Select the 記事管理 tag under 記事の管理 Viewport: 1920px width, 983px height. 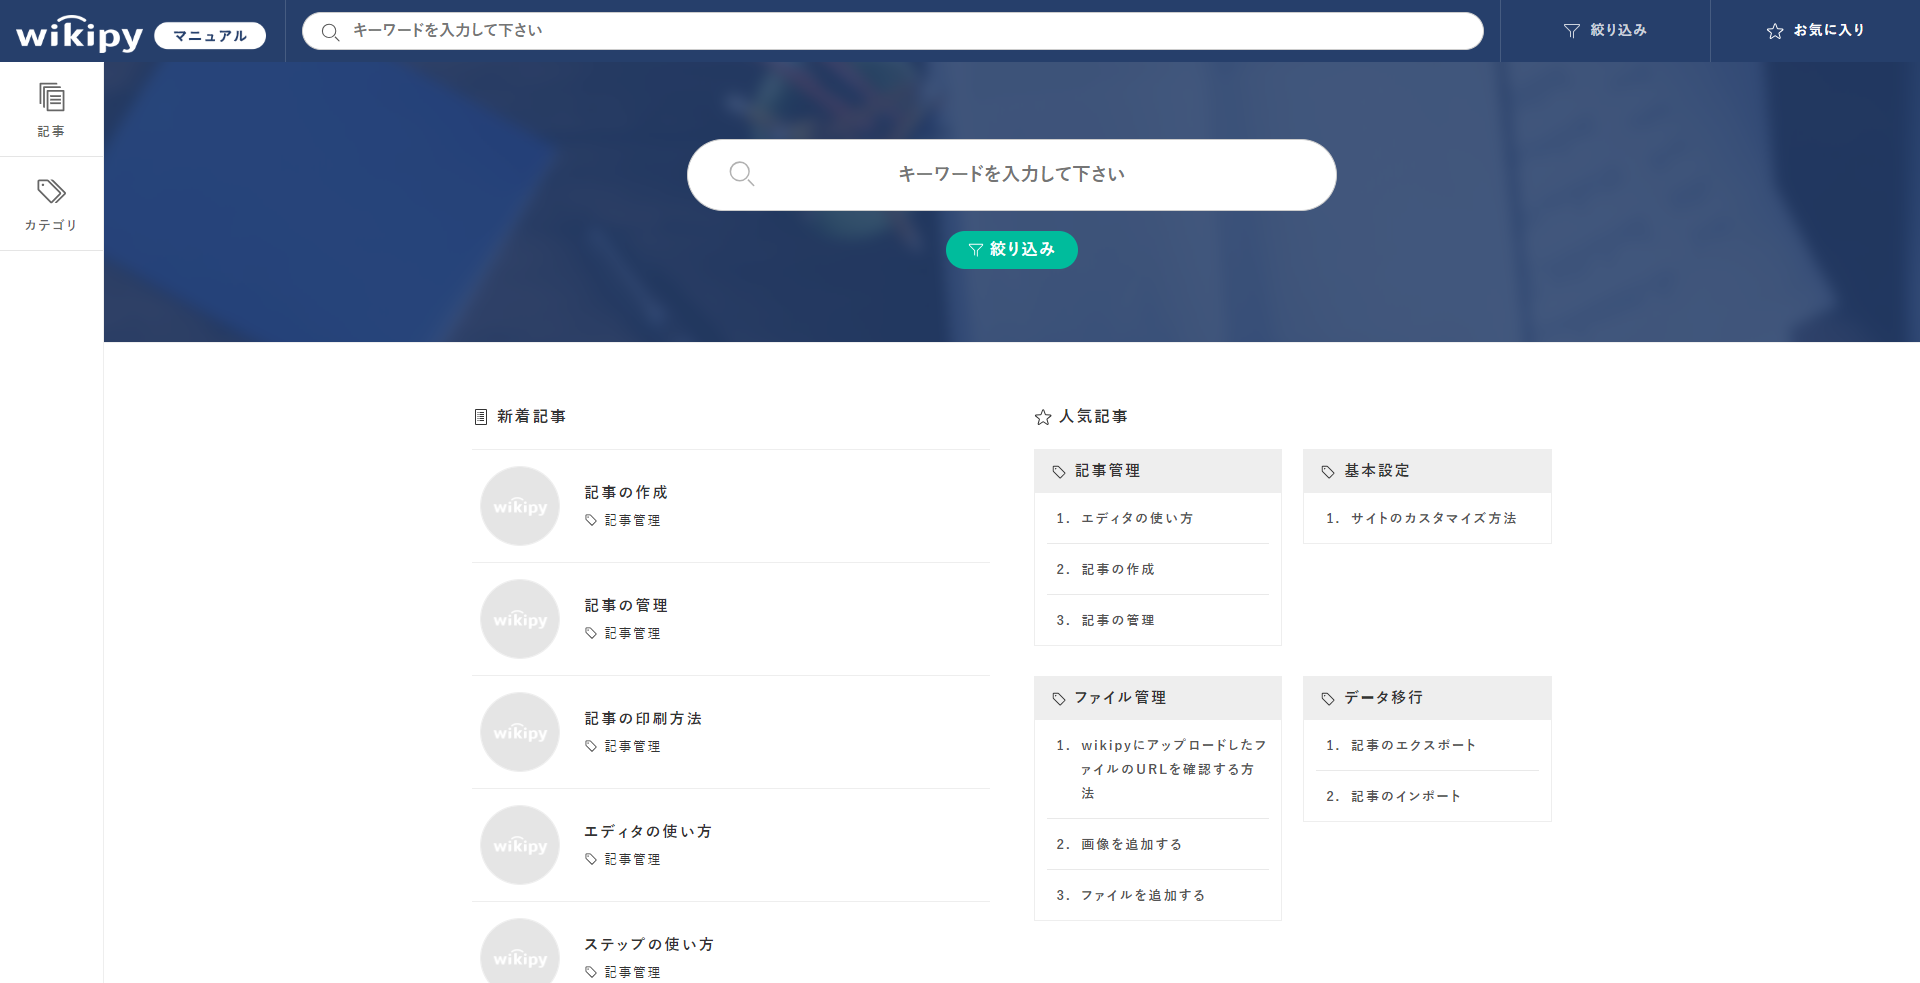point(632,633)
